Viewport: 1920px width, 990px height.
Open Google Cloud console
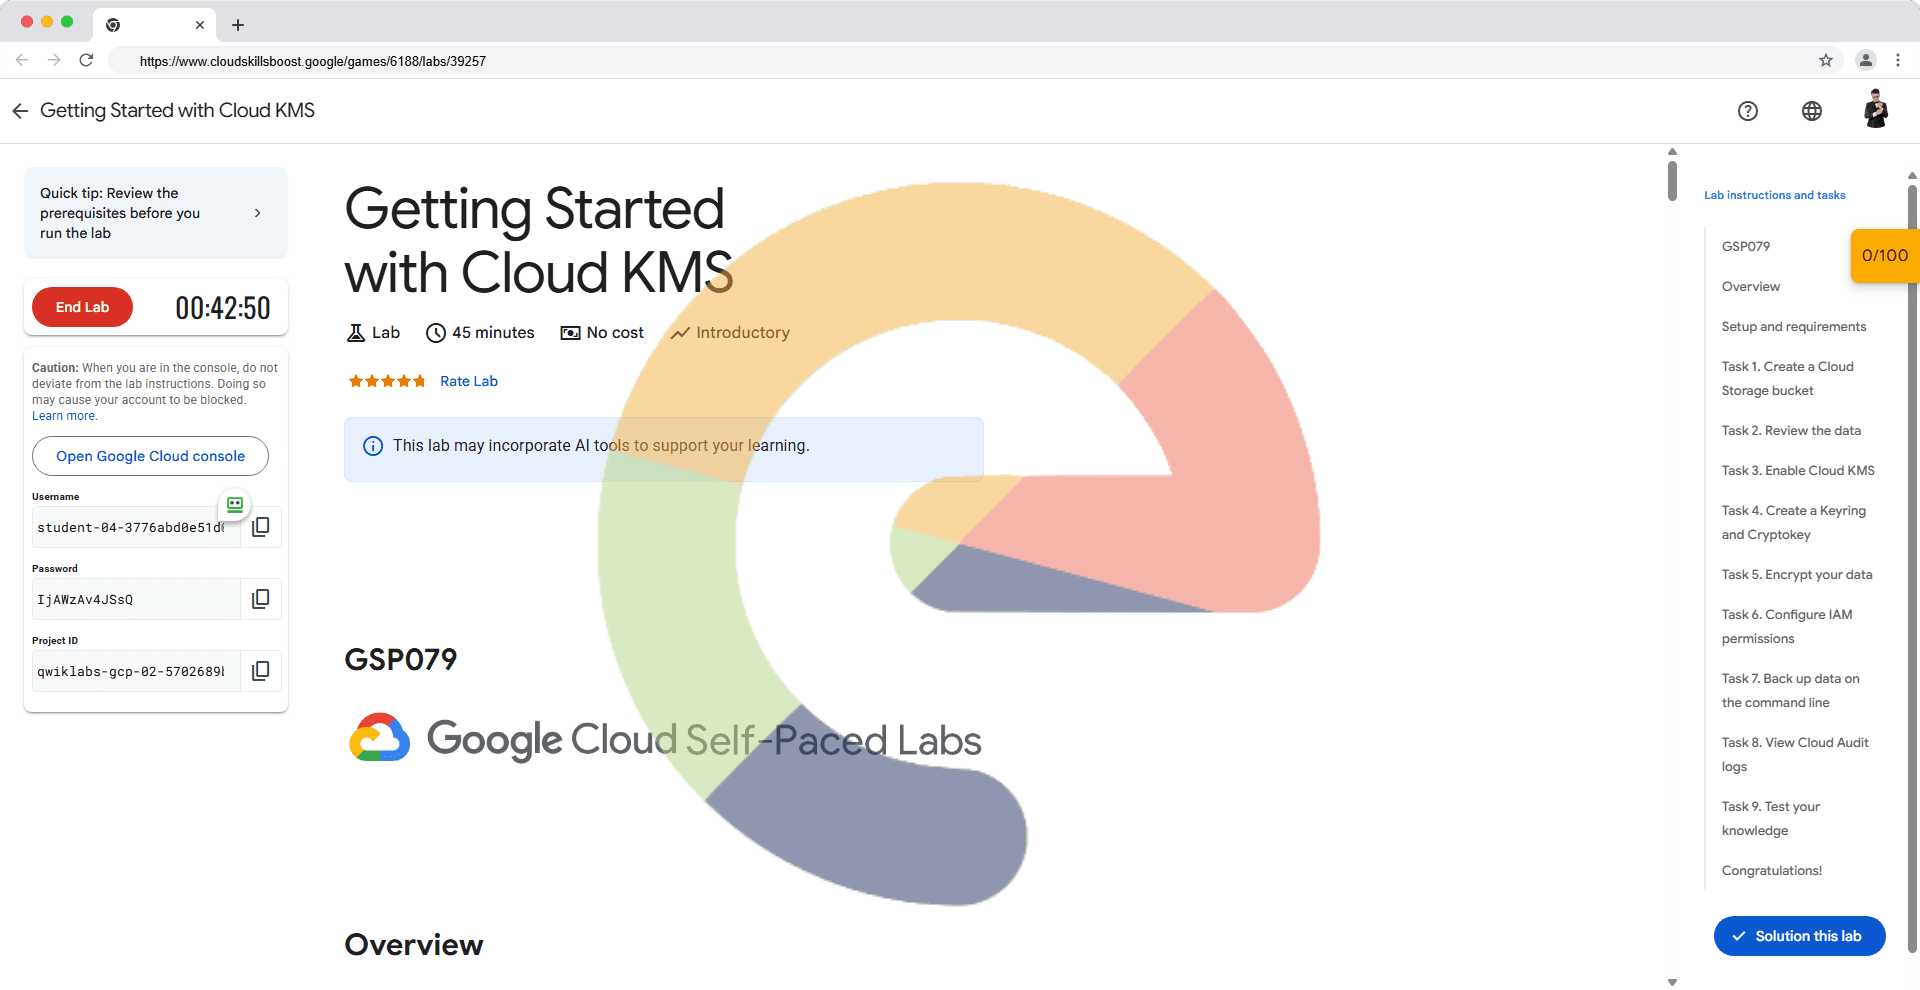coord(150,456)
